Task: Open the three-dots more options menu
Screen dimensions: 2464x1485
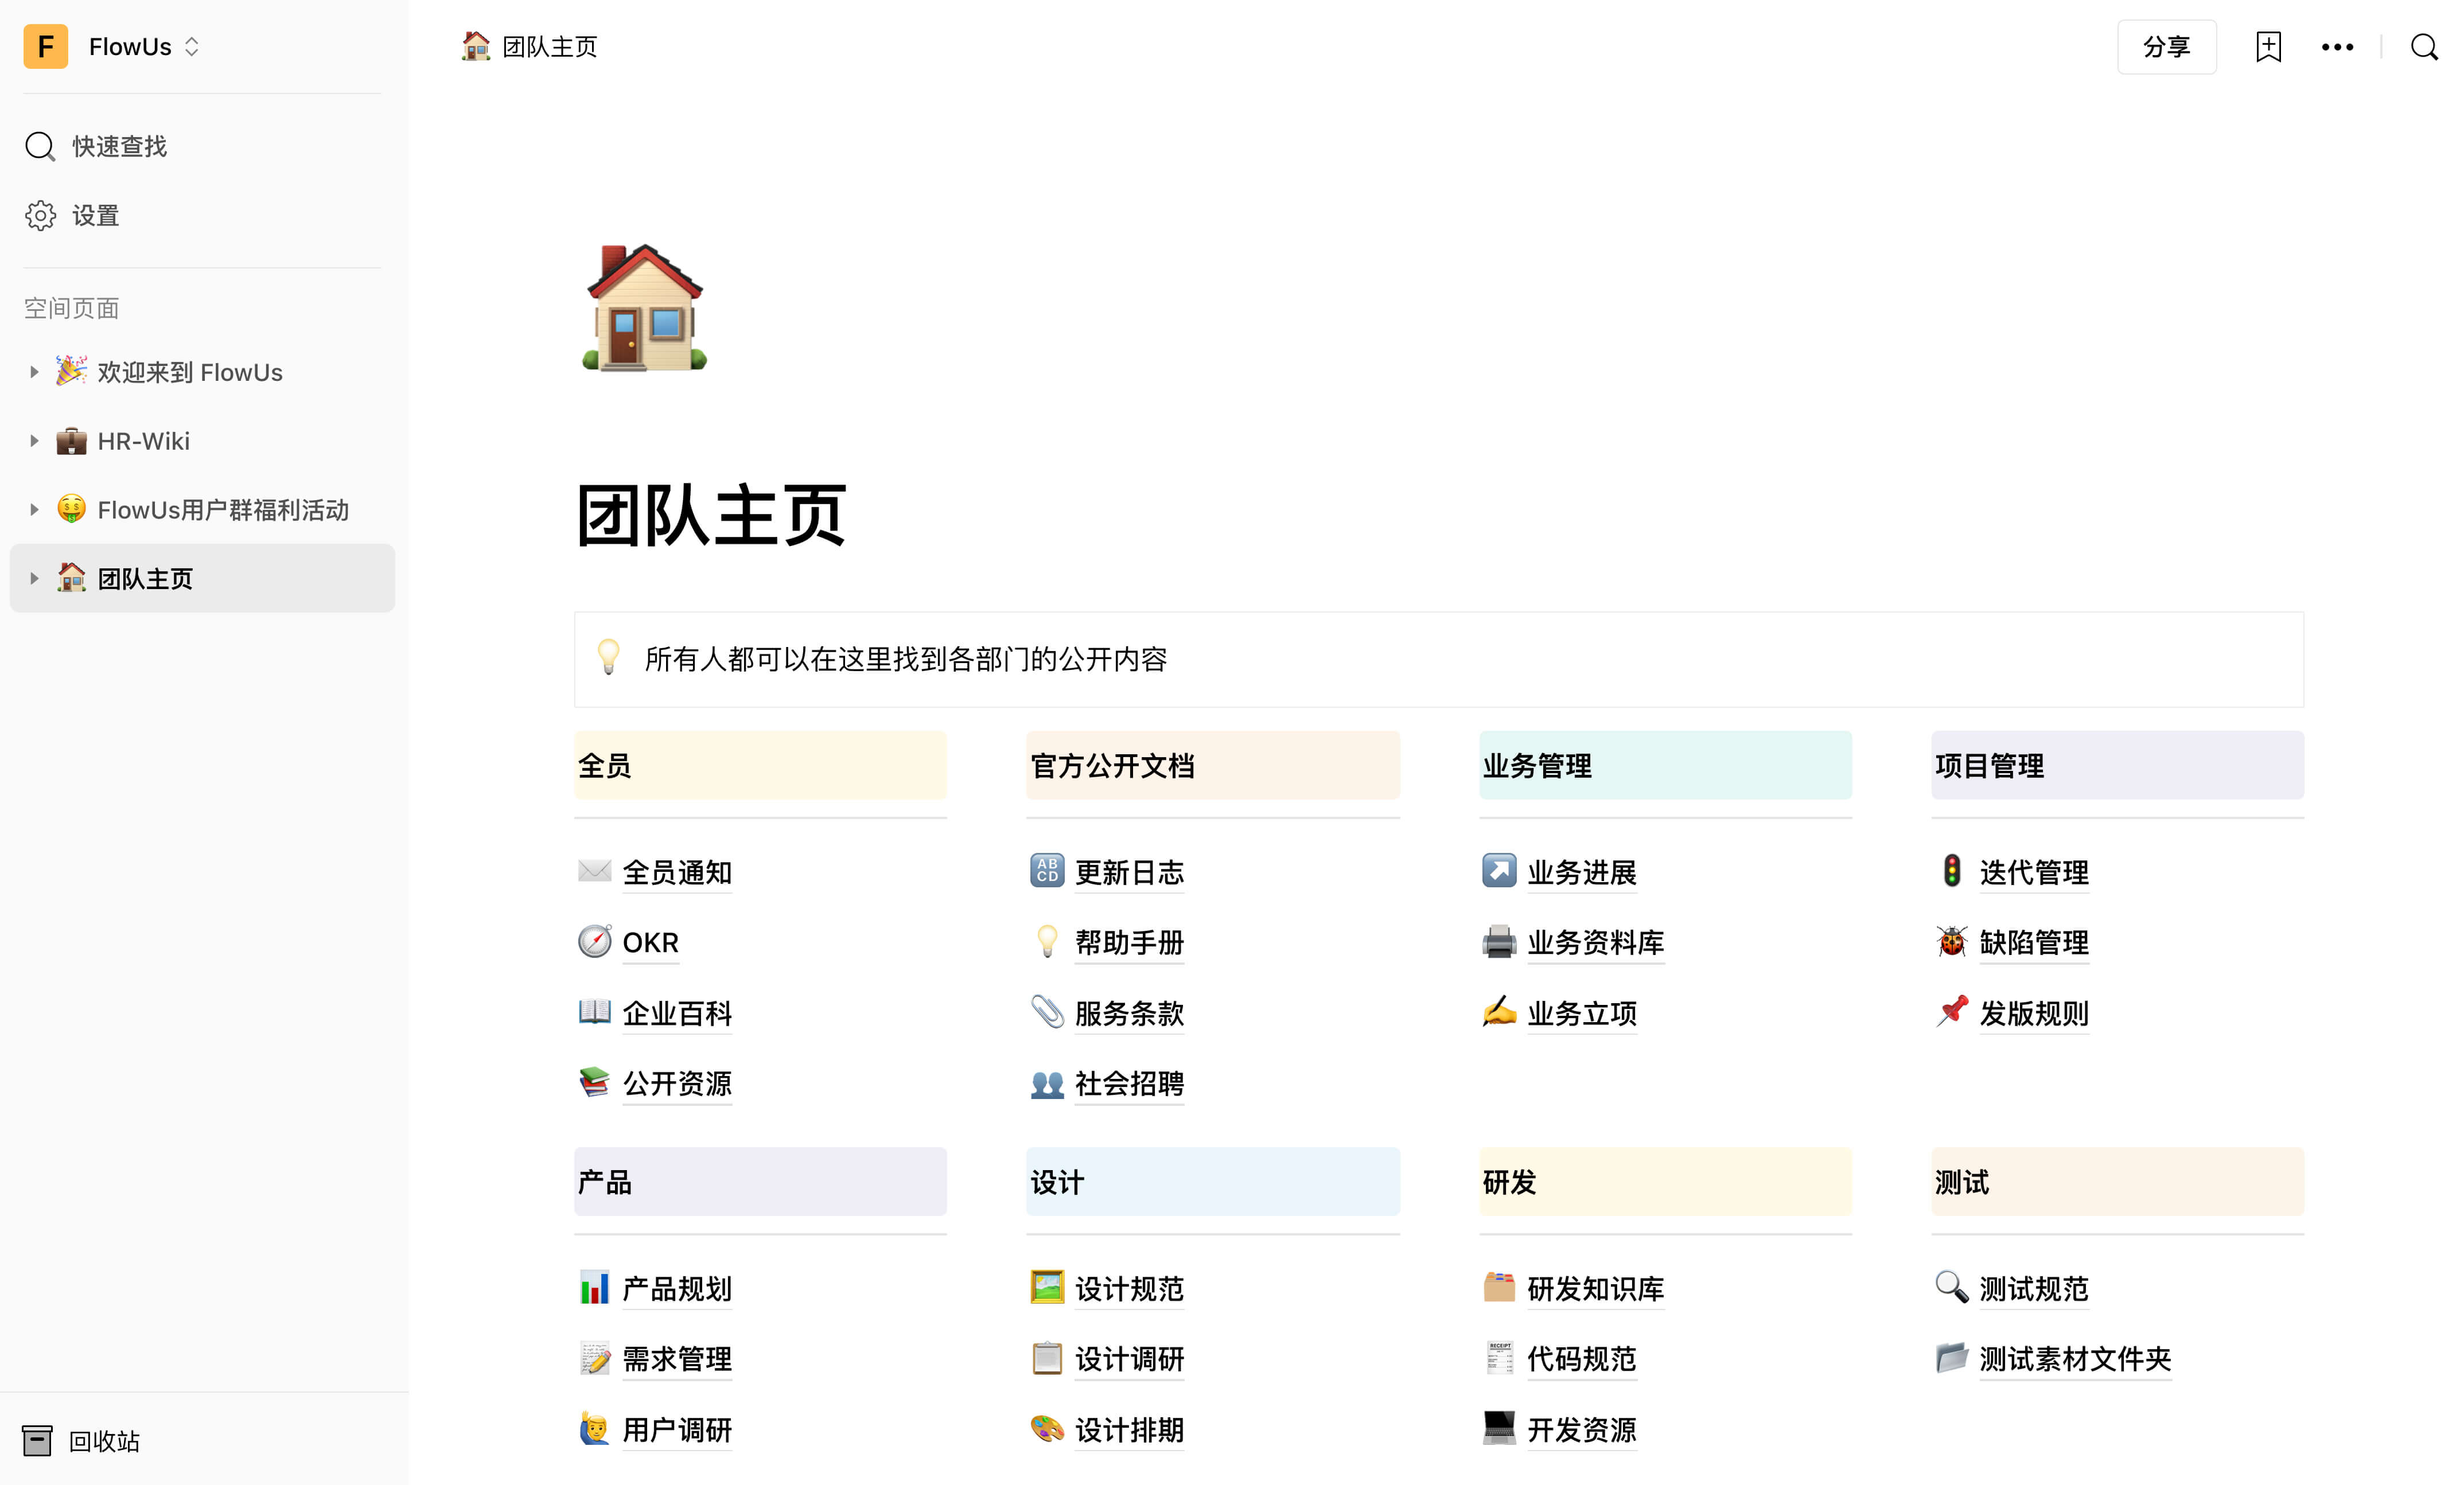Action: [2337, 47]
